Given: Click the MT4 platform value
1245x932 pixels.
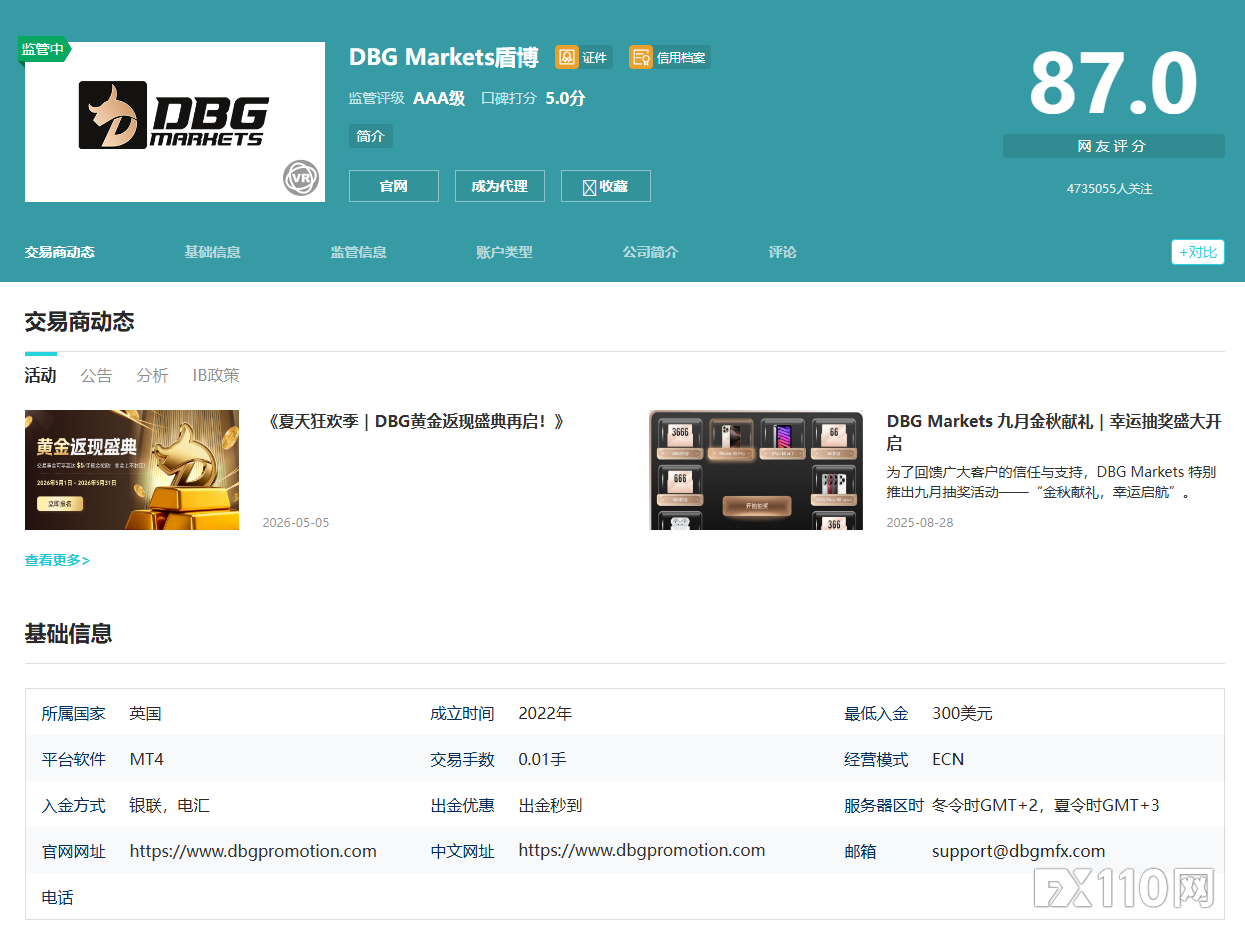Looking at the screenshot, I should tap(147, 760).
